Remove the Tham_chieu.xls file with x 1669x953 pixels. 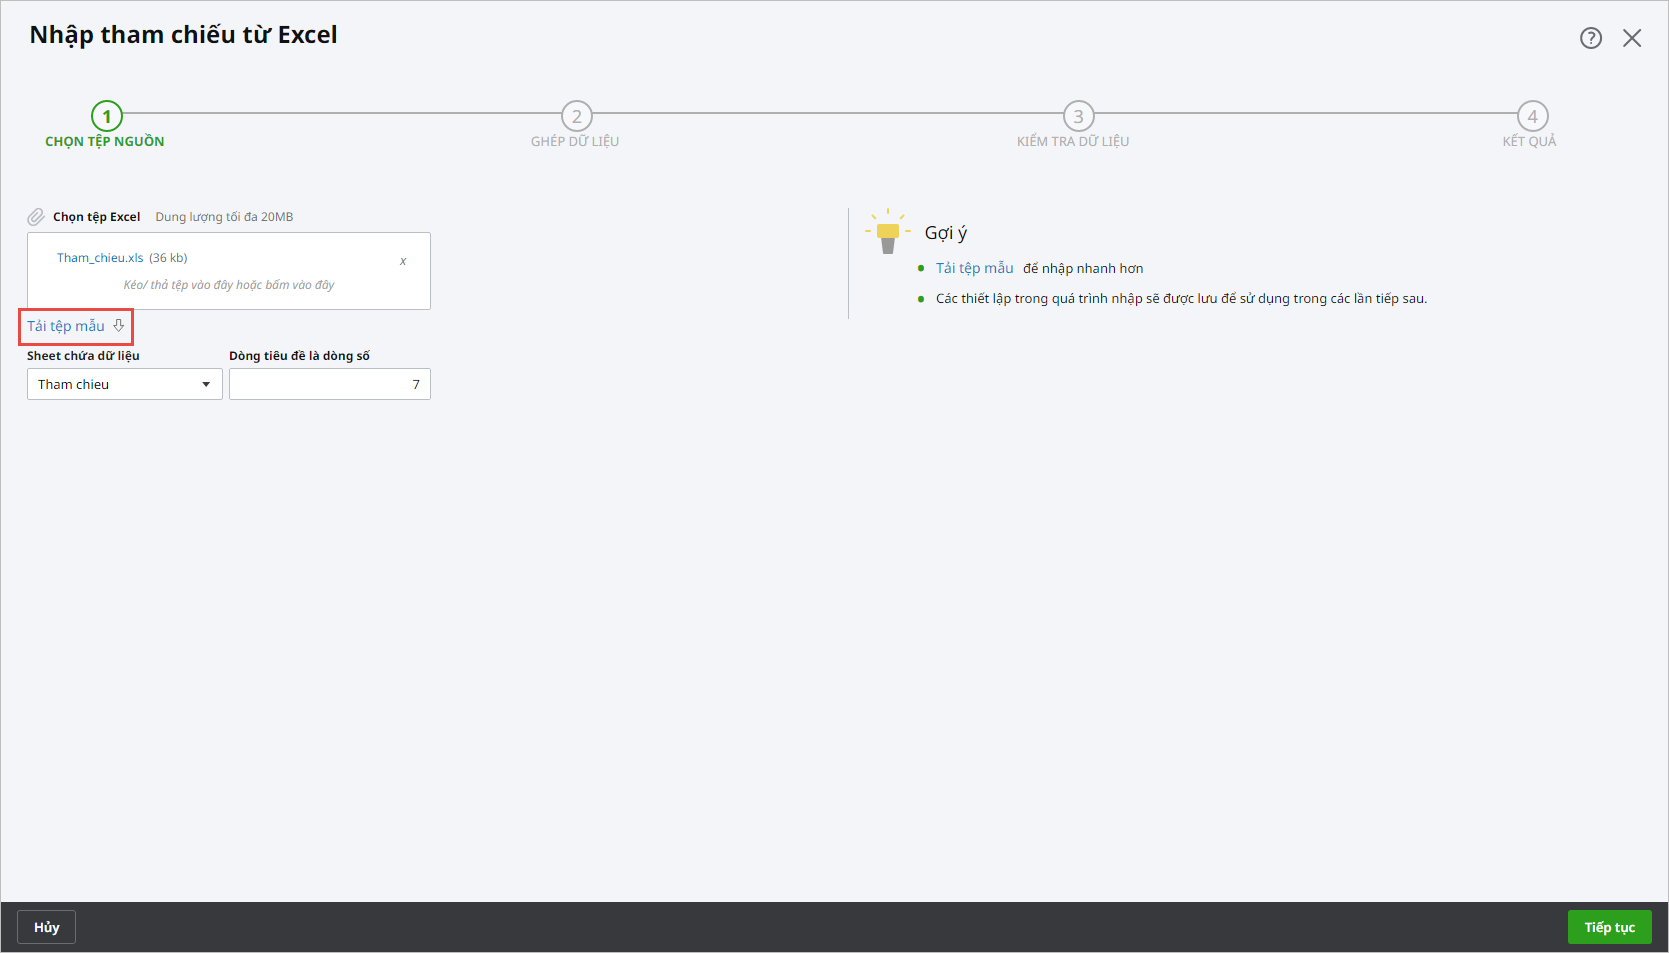tap(403, 261)
